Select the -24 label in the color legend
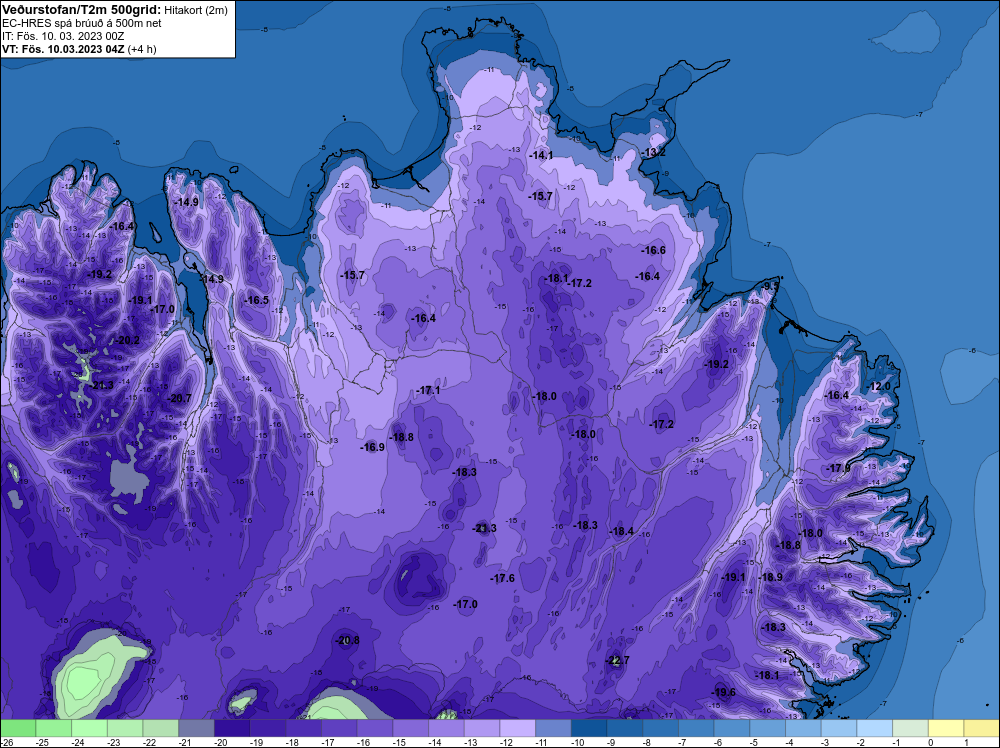Viewport: 1000px width, 748px height. pyautogui.click(x=78, y=742)
